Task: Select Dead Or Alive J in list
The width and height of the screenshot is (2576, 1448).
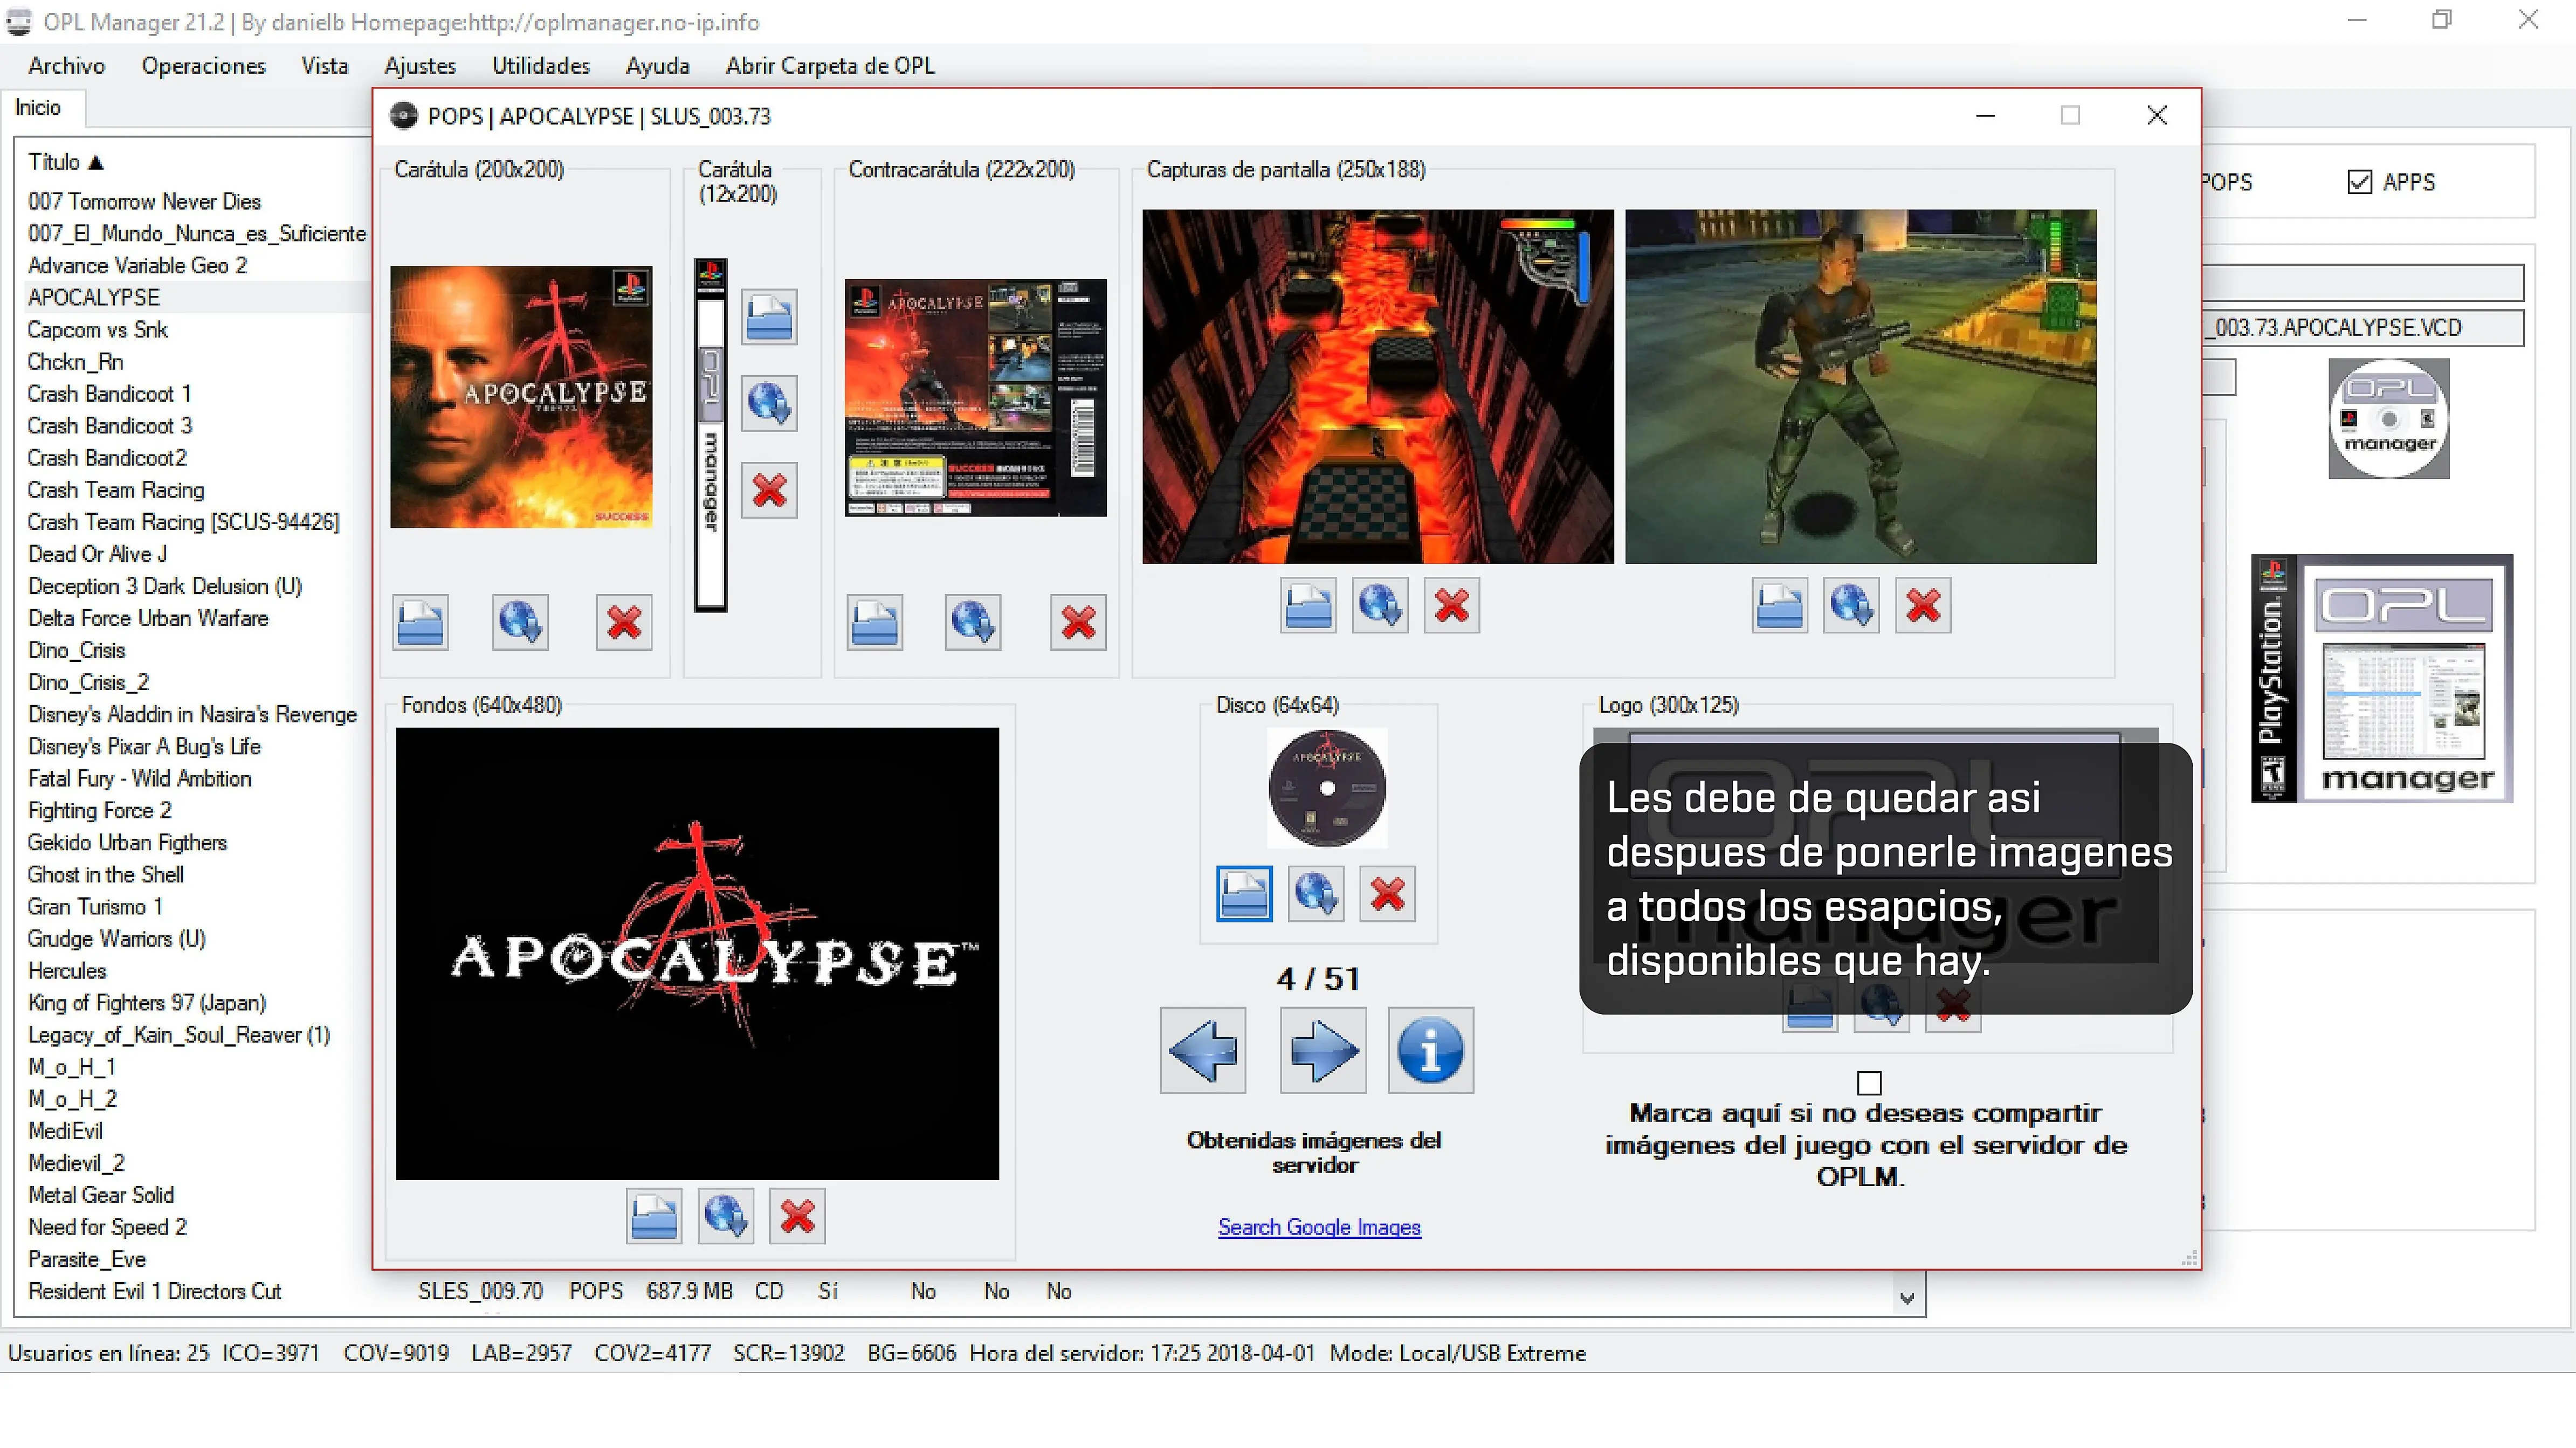Action: click(x=97, y=554)
